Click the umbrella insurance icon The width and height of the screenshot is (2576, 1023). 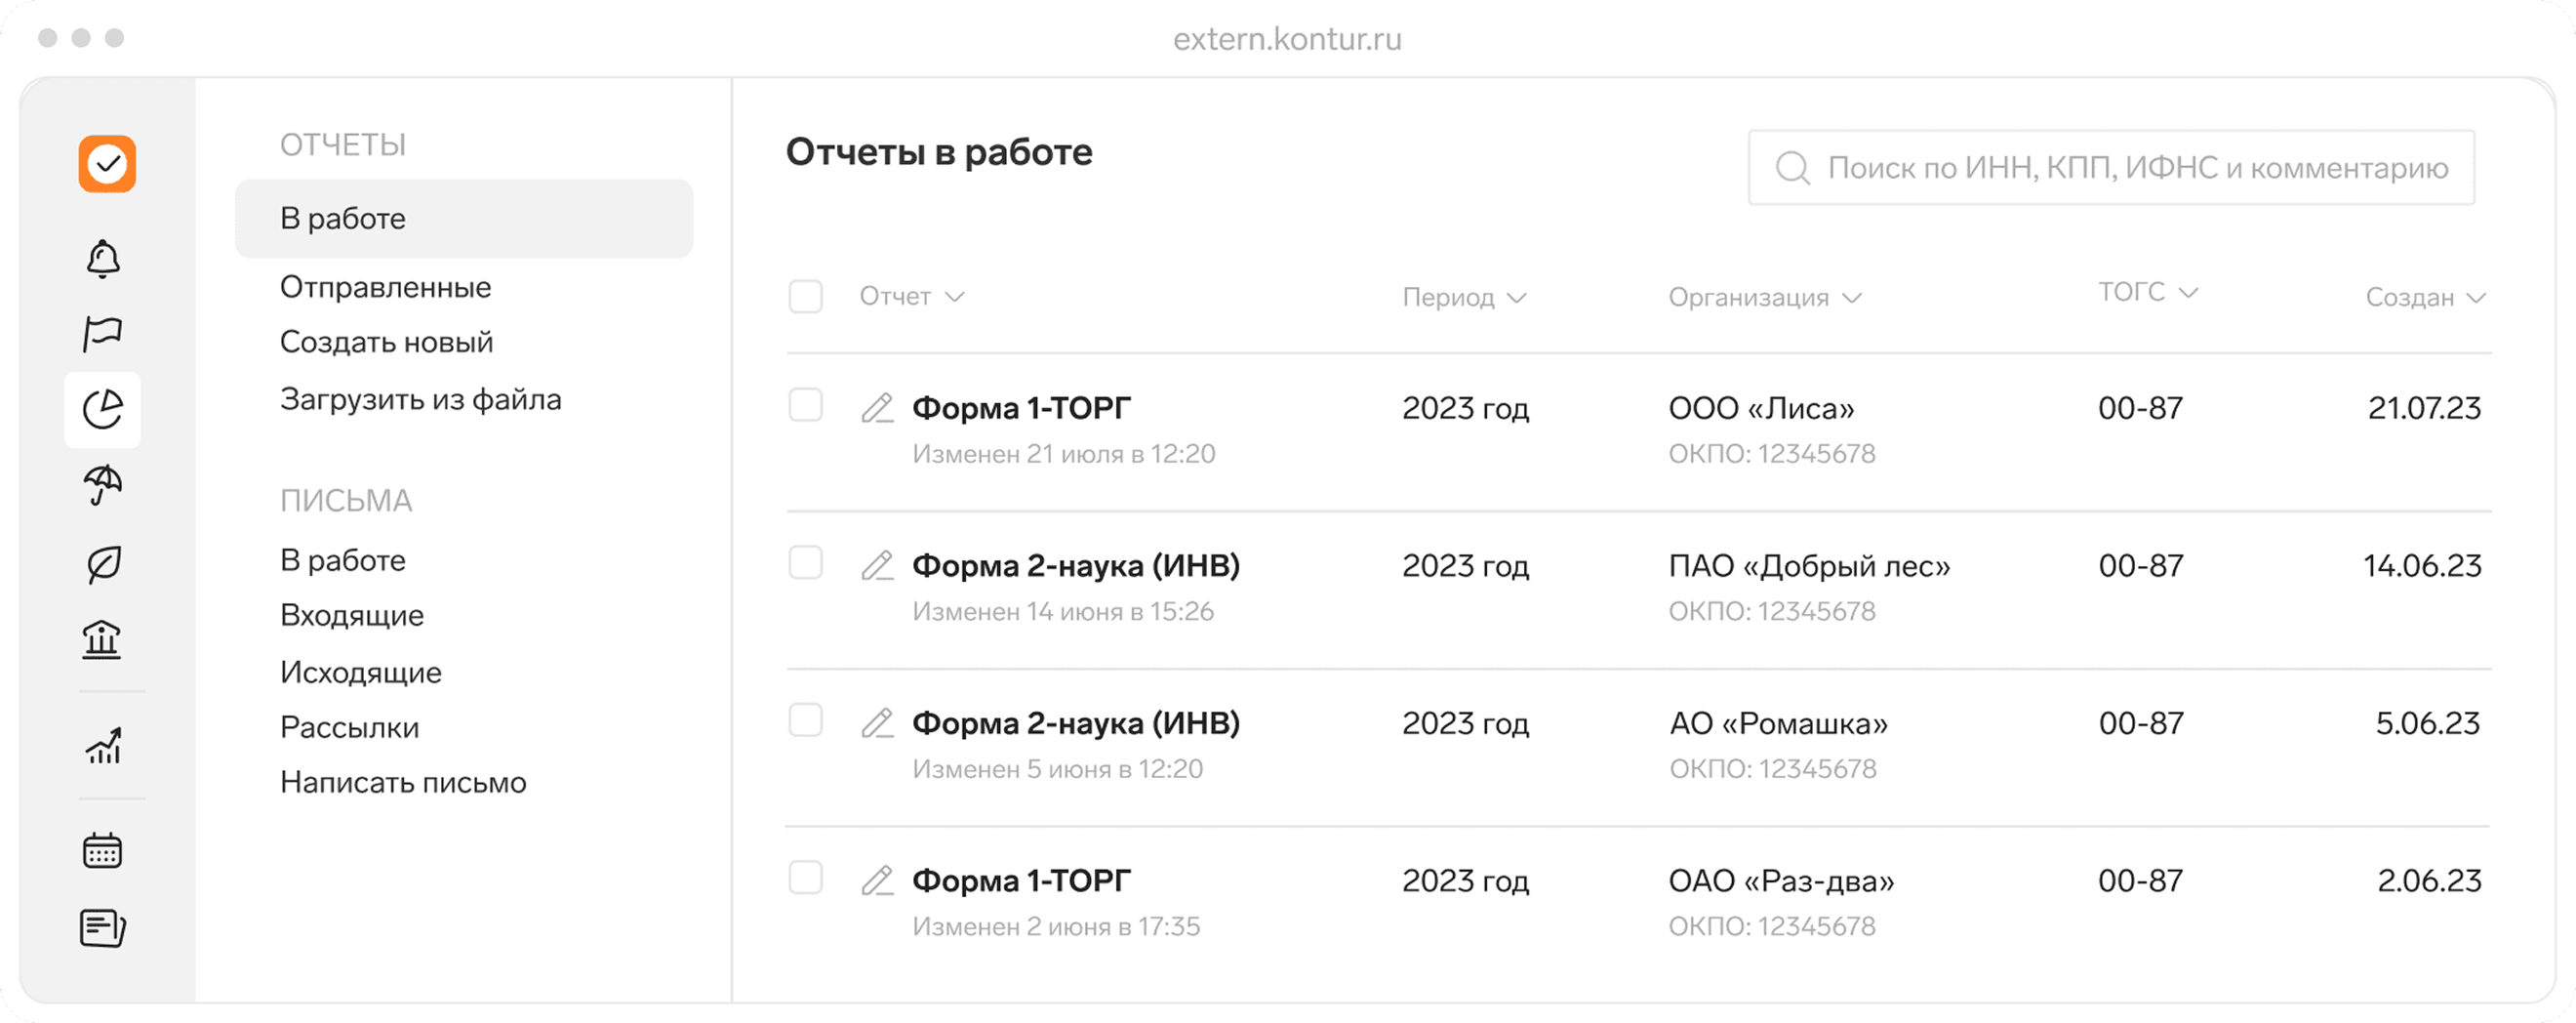click(x=104, y=486)
